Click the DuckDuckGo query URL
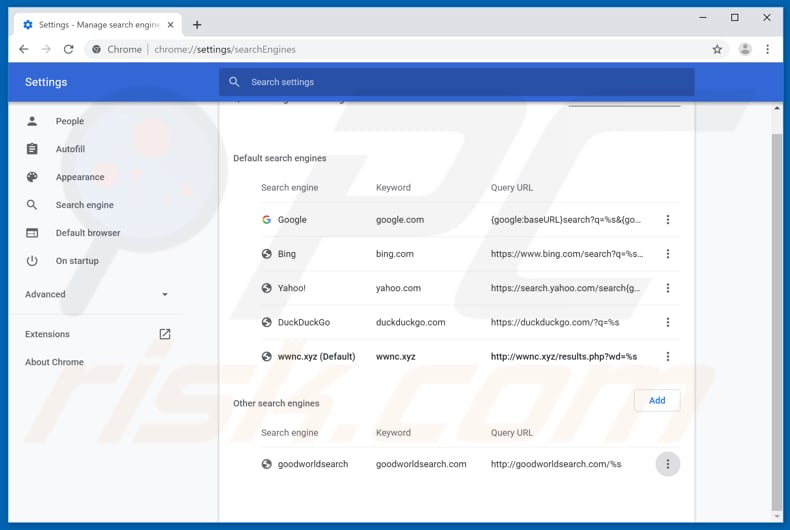The width and height of the screenshot is (790, 530). click(x=555, y=322)
